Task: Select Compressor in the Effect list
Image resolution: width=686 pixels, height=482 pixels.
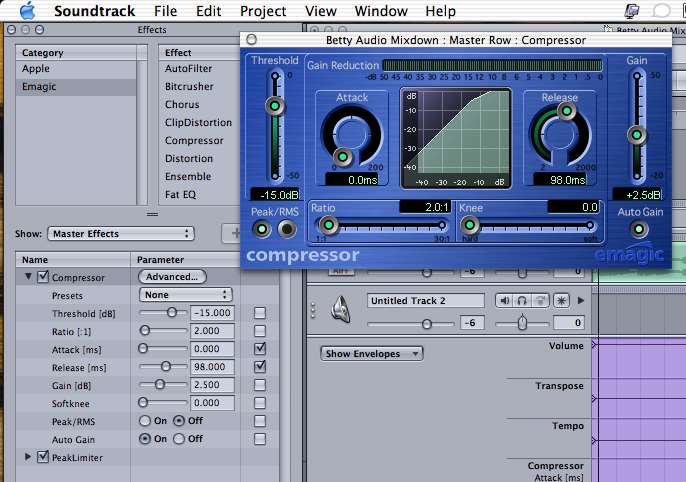Action: coord(194,140)
